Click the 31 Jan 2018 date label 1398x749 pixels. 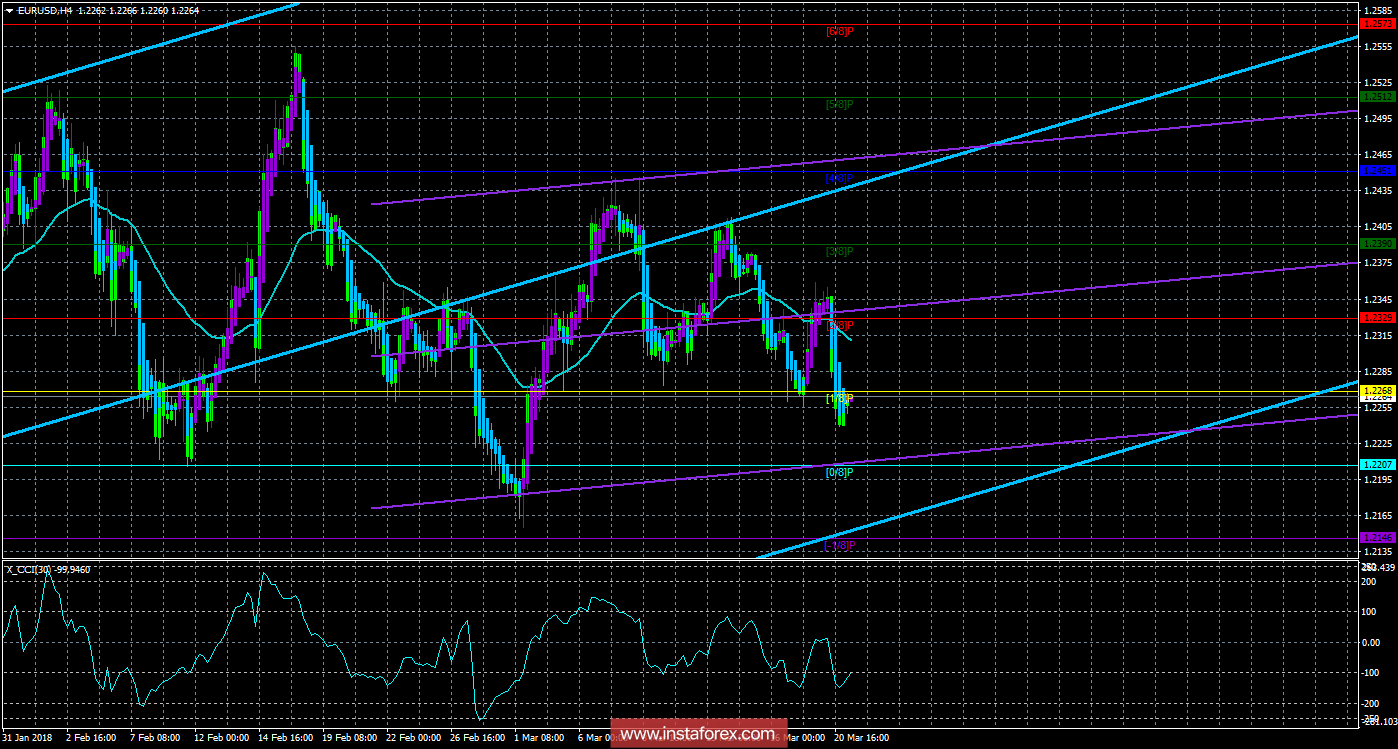pos(28,738)
